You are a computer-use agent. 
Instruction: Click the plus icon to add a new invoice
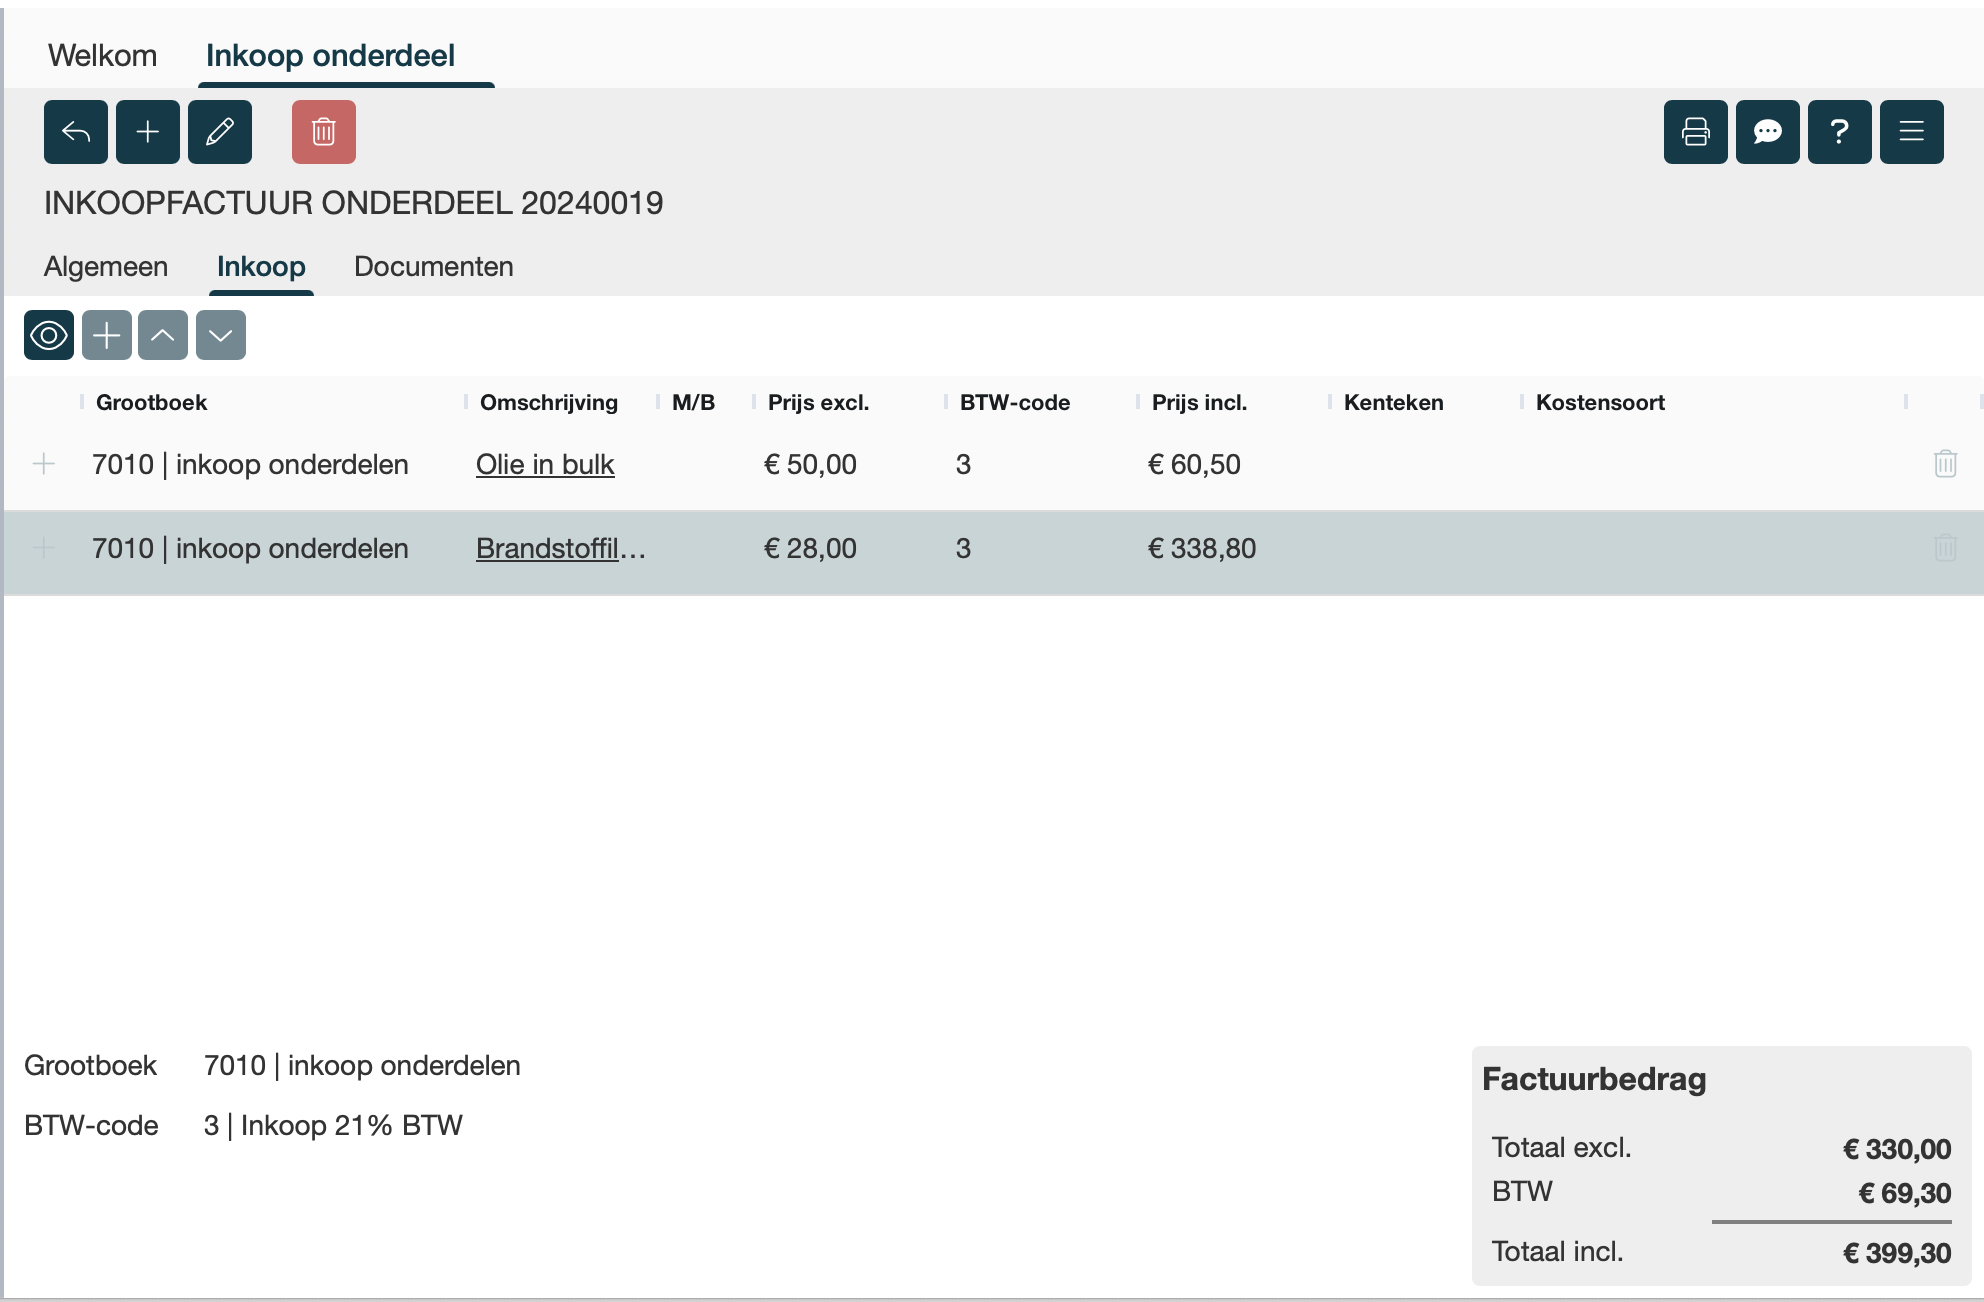click(148, 132)
